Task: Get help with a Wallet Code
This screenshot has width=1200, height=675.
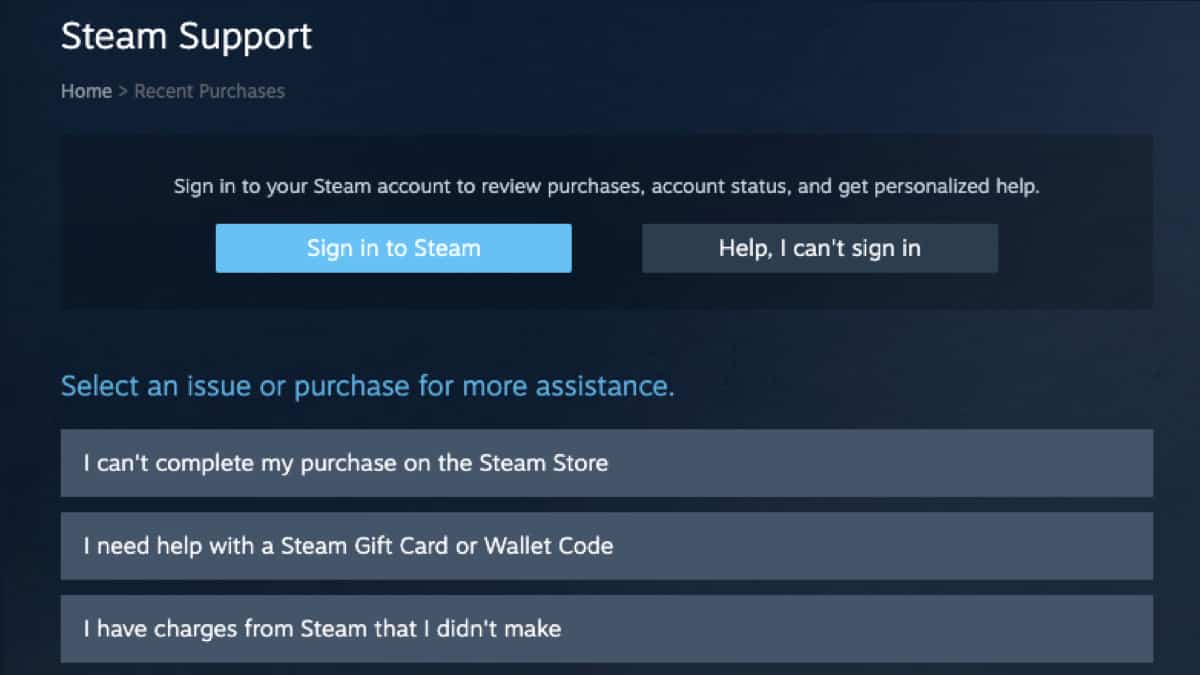Action: tap(606, 546)
